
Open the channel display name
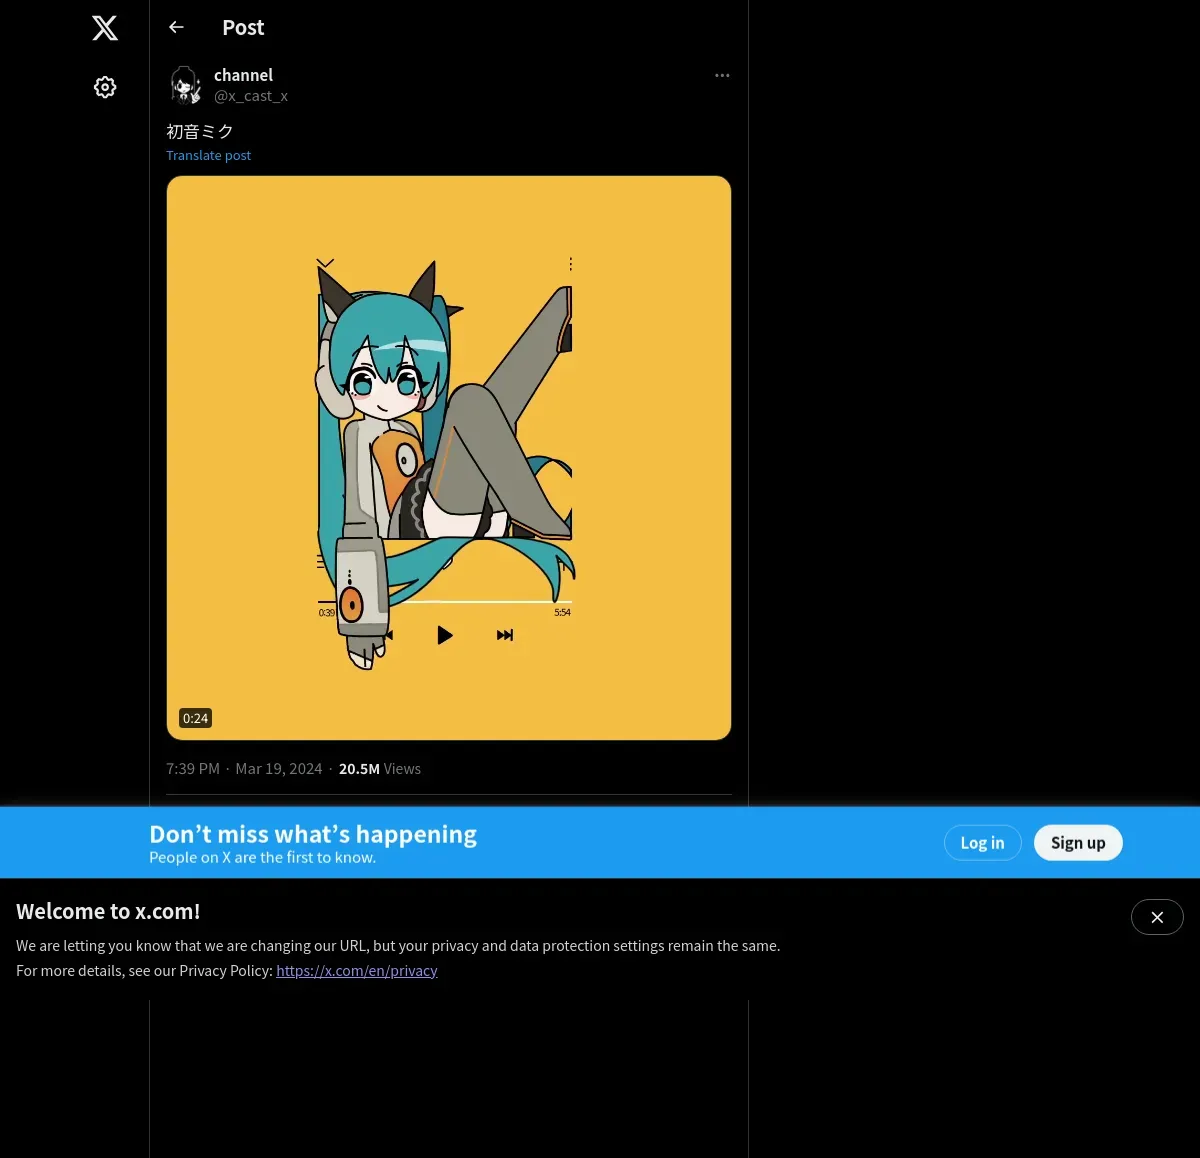(x=243, y=75)
